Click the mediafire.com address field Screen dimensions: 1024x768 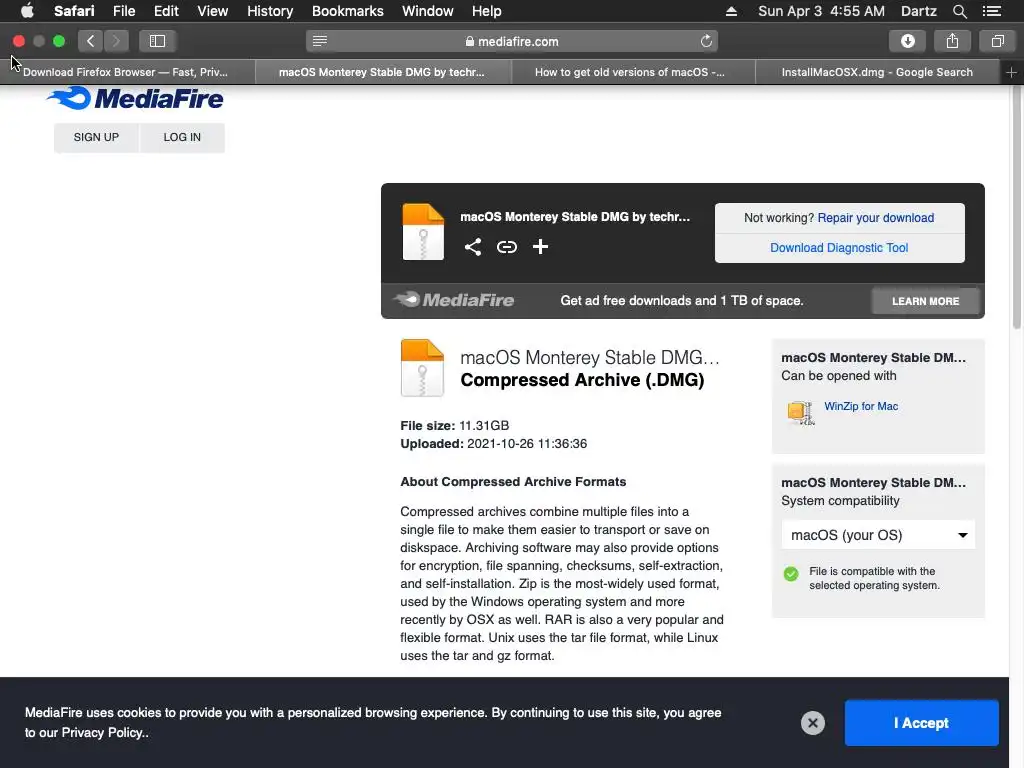tap(512, 41)
